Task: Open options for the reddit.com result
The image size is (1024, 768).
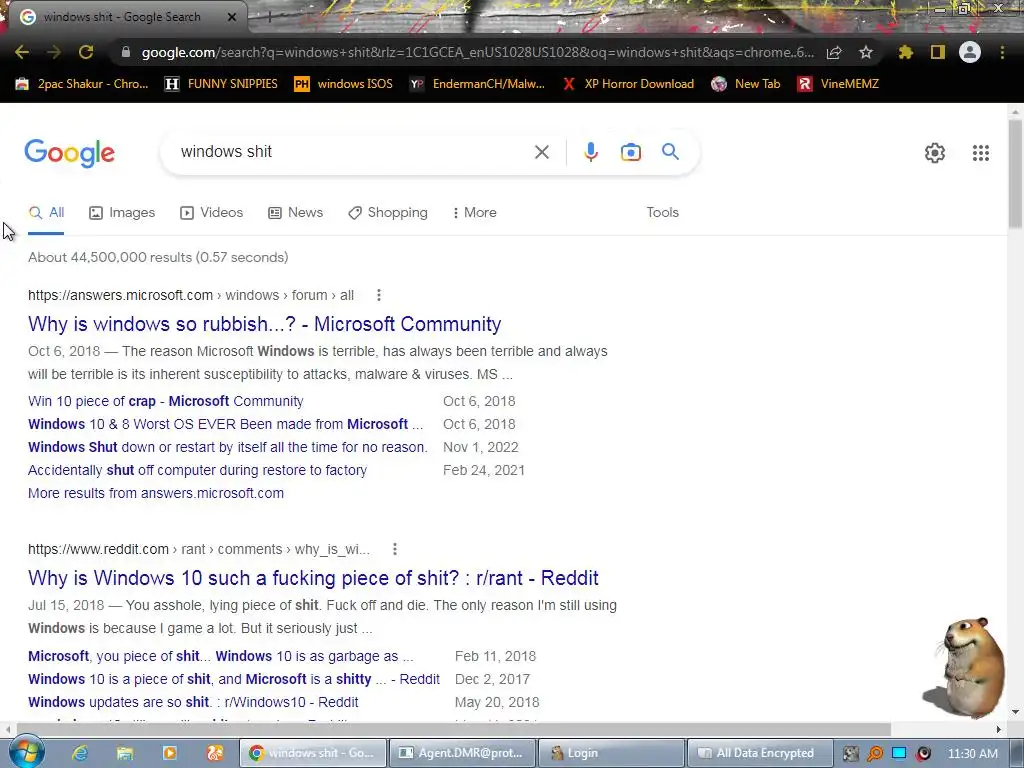Action: [x=394, y=549]
